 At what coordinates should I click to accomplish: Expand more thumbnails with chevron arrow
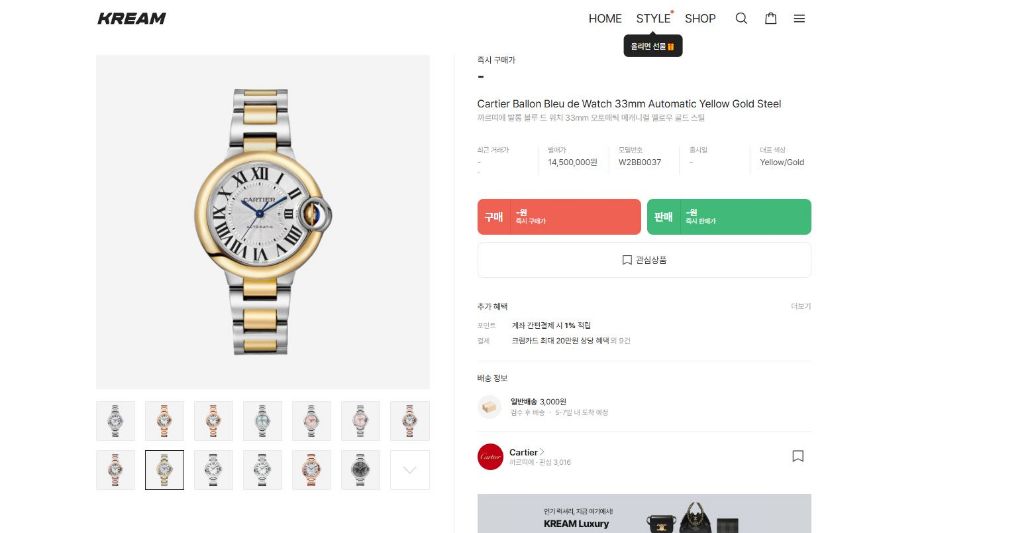[410, 469]
